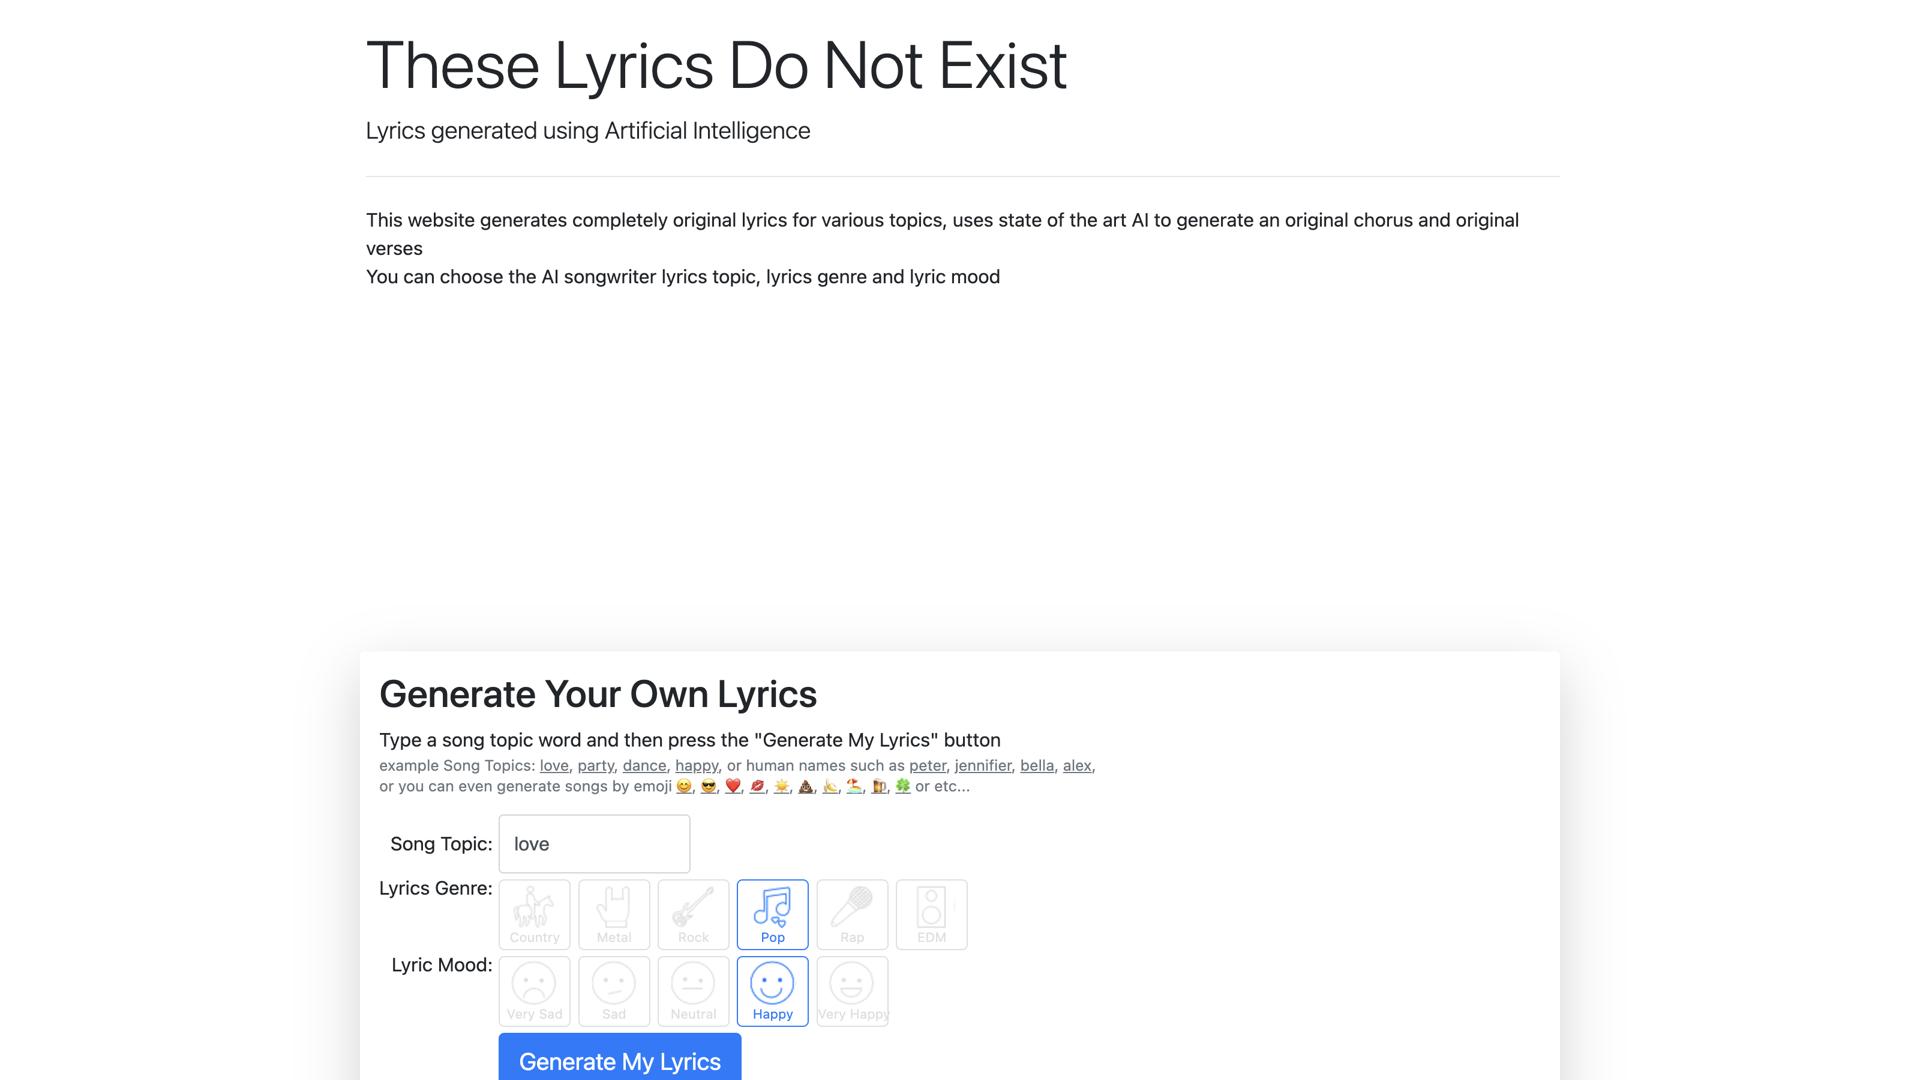
Task: Click inside the Song Topic text field
Action: click(x=594, y=844)
